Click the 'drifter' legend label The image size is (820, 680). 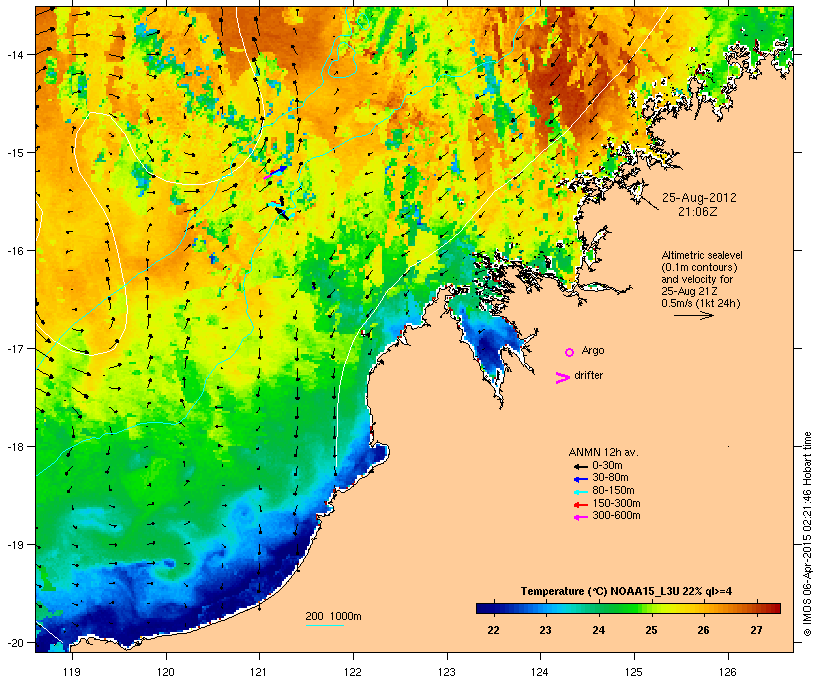[x=588, y=376]
